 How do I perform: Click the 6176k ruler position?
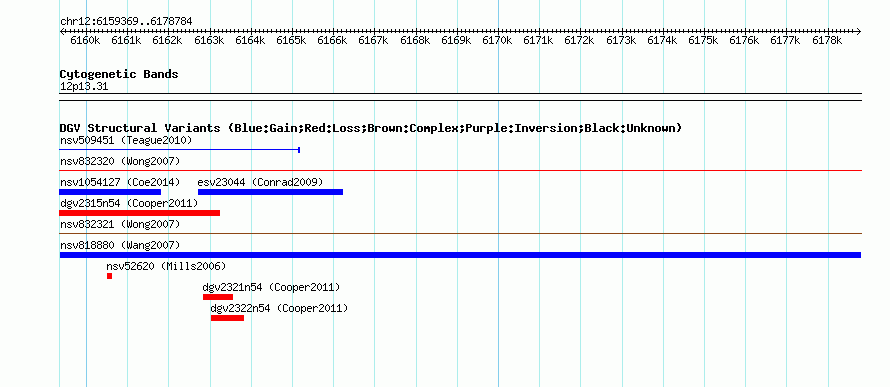[x=745, y=40]
